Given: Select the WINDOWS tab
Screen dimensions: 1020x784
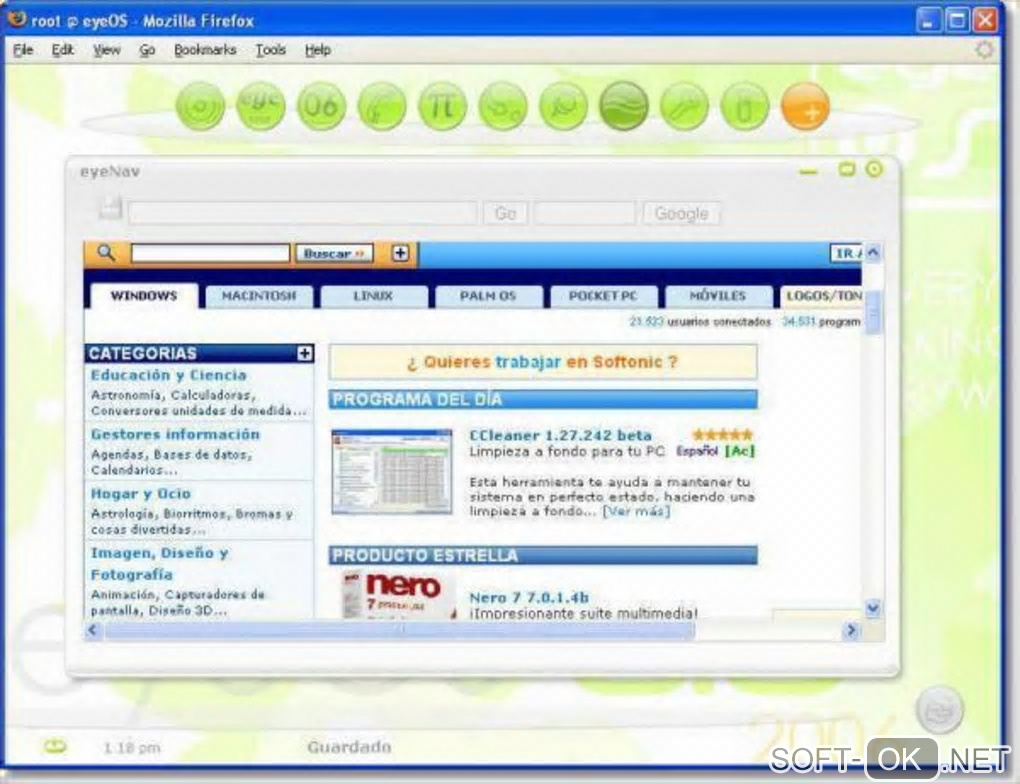Looking at the screenshot, I should pos(144,295).
